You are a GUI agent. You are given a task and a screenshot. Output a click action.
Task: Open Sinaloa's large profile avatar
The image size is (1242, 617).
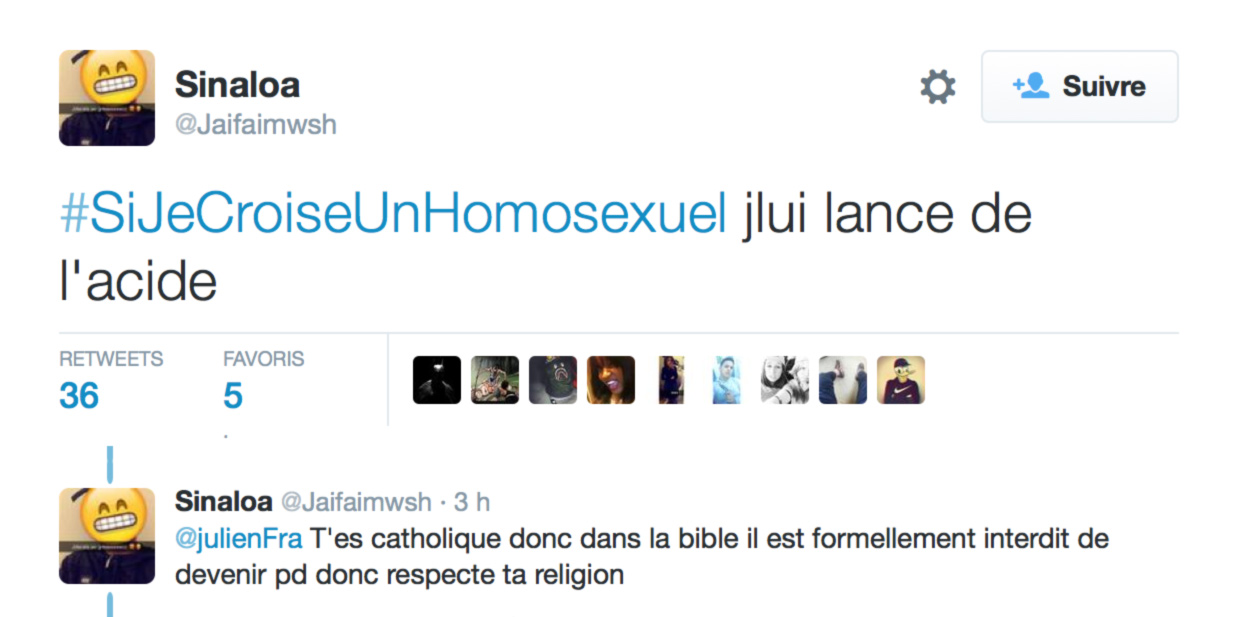coord(107,98)
